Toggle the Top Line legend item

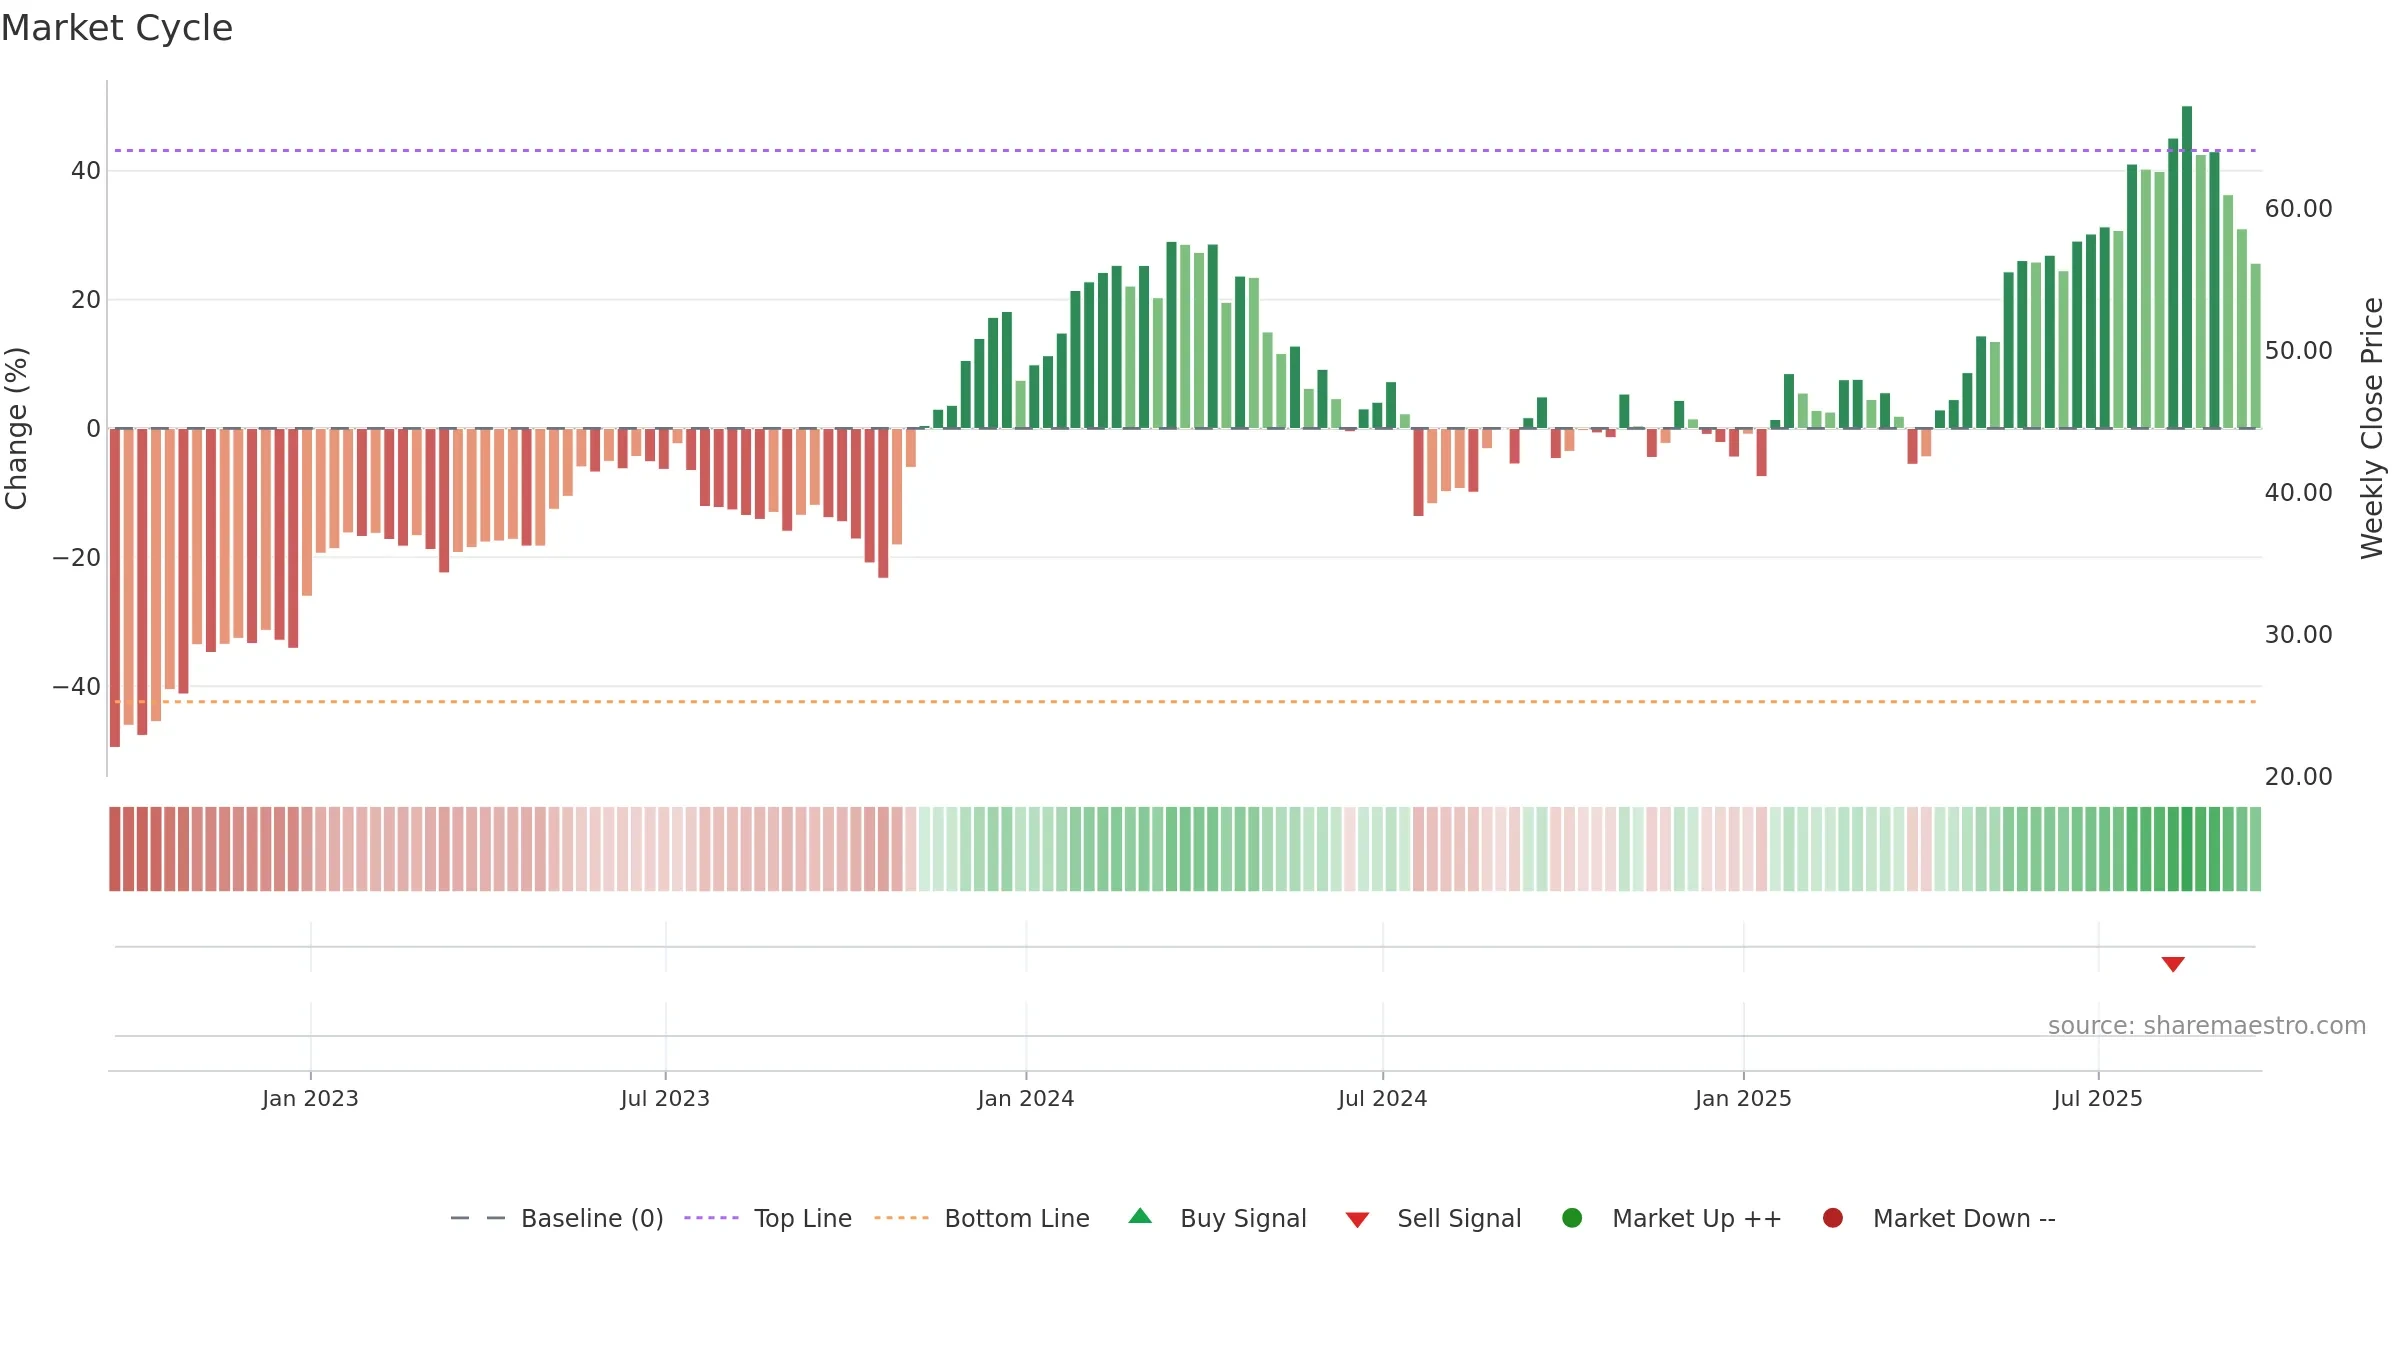(768, 1218)
